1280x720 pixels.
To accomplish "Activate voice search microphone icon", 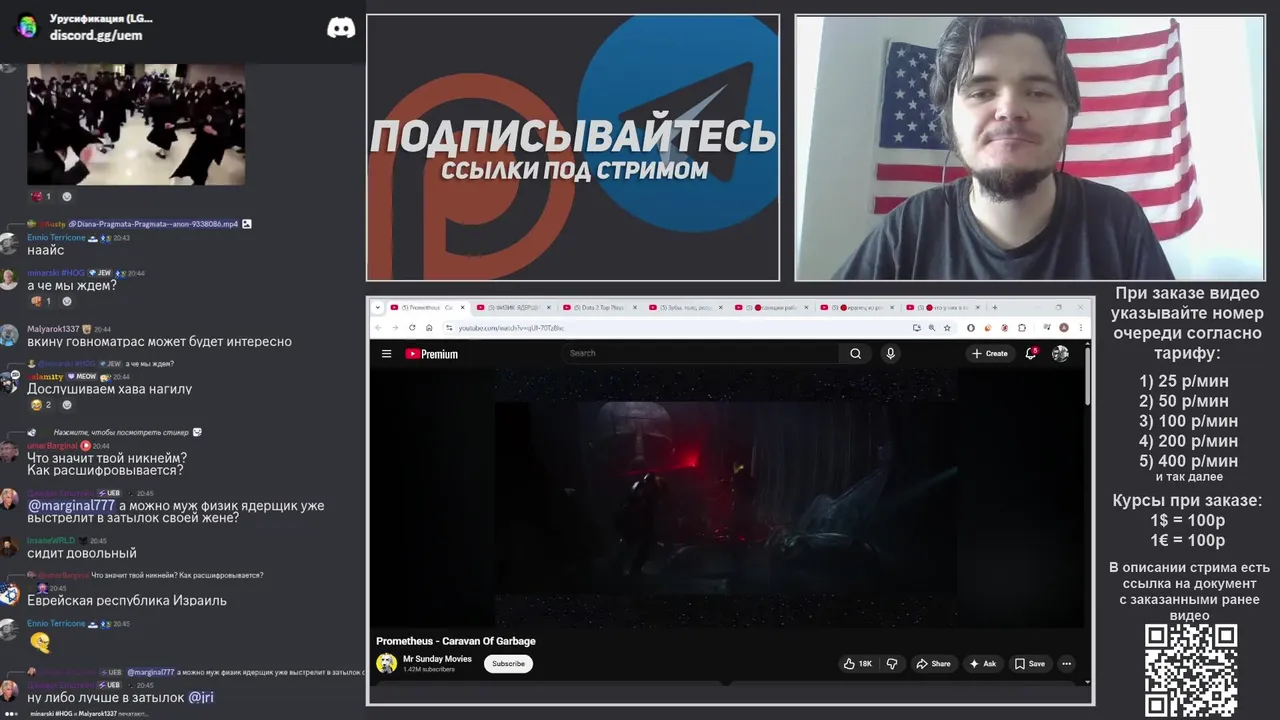I will tap(890, 353).
